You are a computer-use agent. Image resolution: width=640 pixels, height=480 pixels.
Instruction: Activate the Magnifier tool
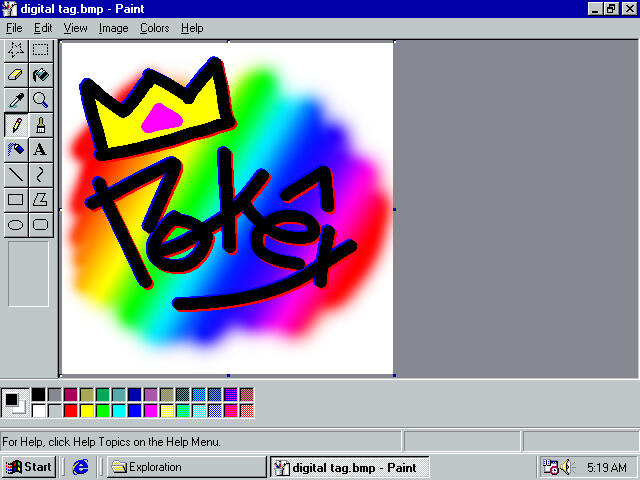40,99
